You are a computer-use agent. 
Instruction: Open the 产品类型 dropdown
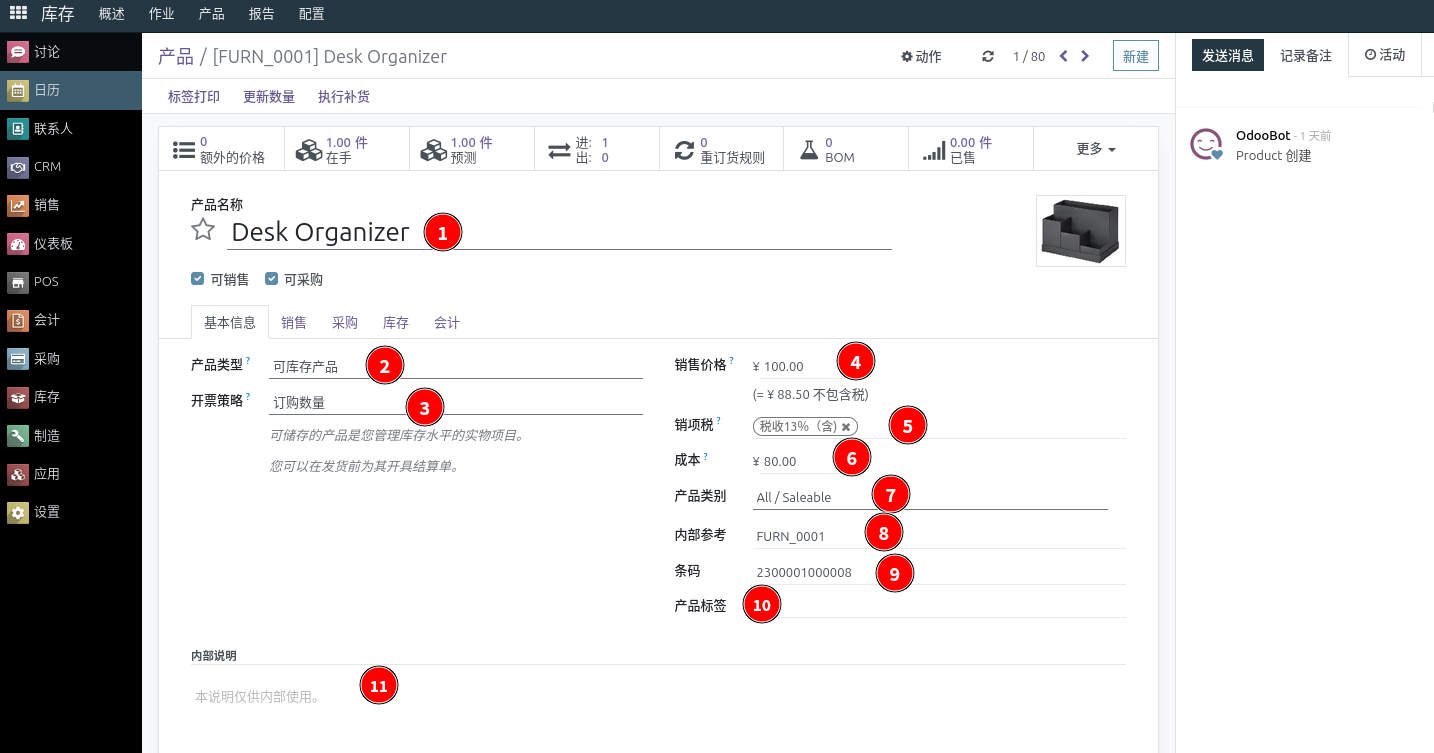tap(456, 367)
